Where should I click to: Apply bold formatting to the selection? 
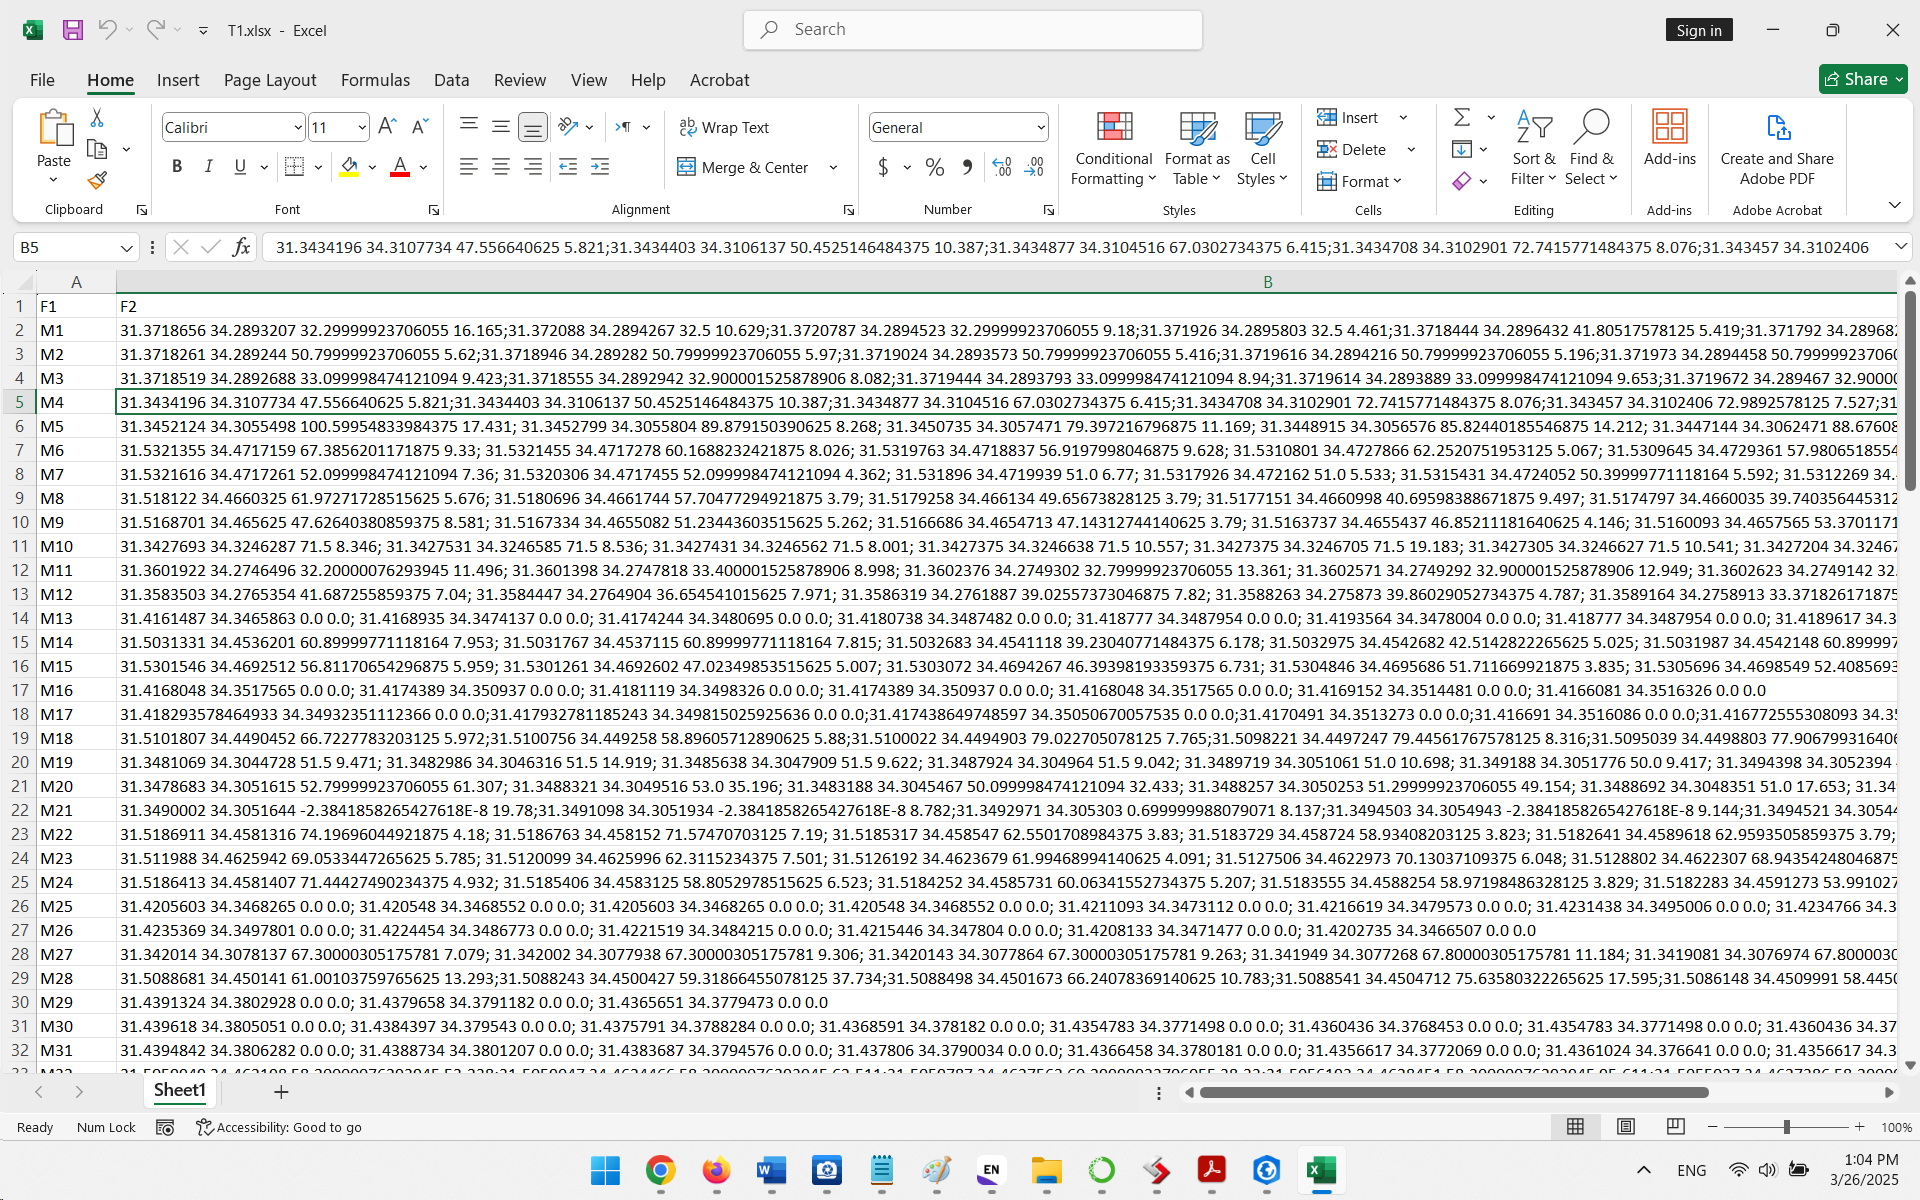pyautogui.click(x=177, y=166)
